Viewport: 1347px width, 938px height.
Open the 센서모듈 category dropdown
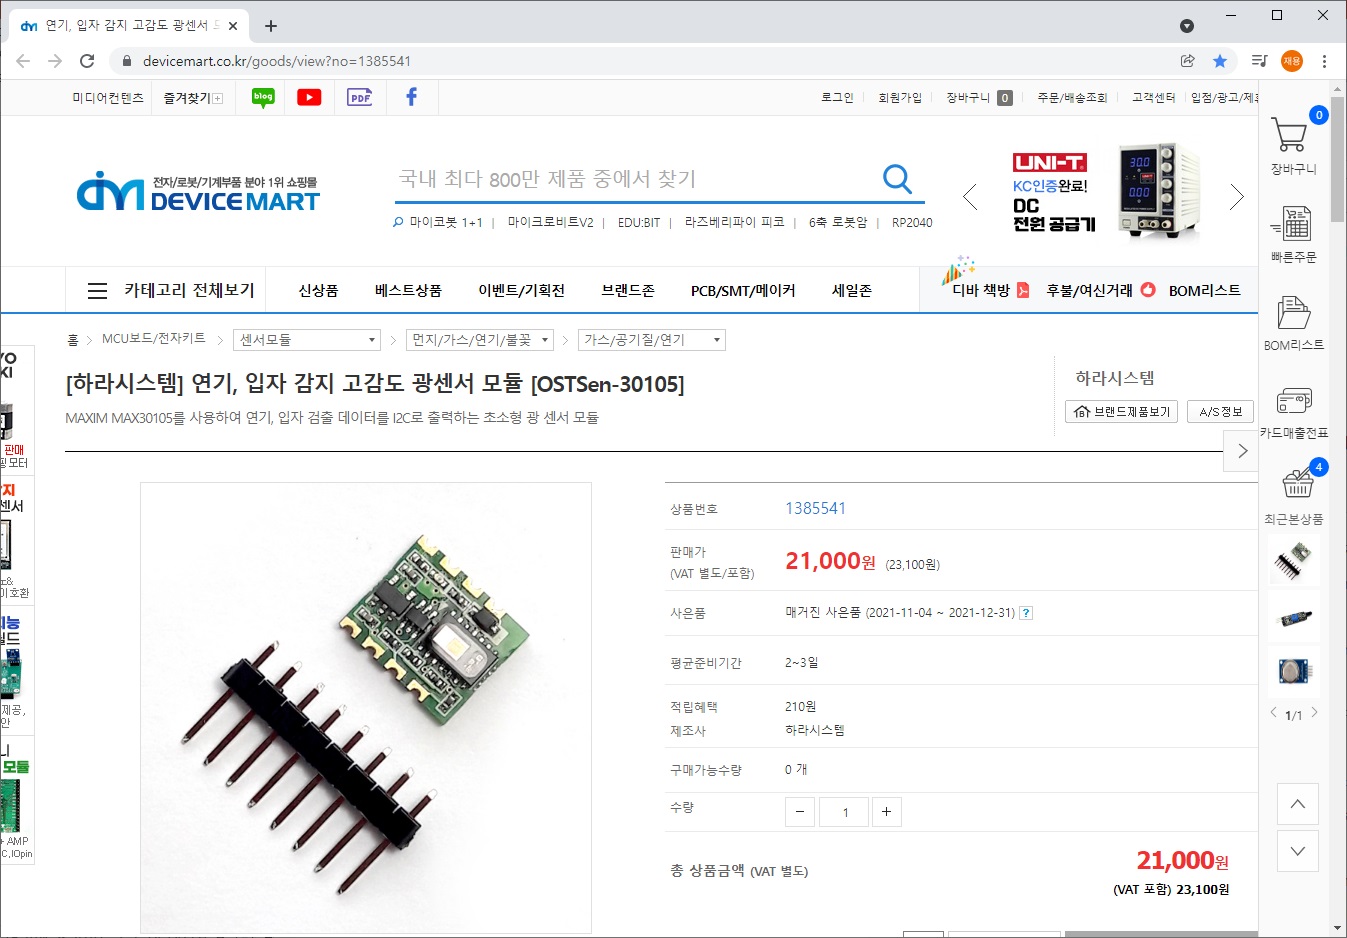pyautogui.click(x=307, y=340)
